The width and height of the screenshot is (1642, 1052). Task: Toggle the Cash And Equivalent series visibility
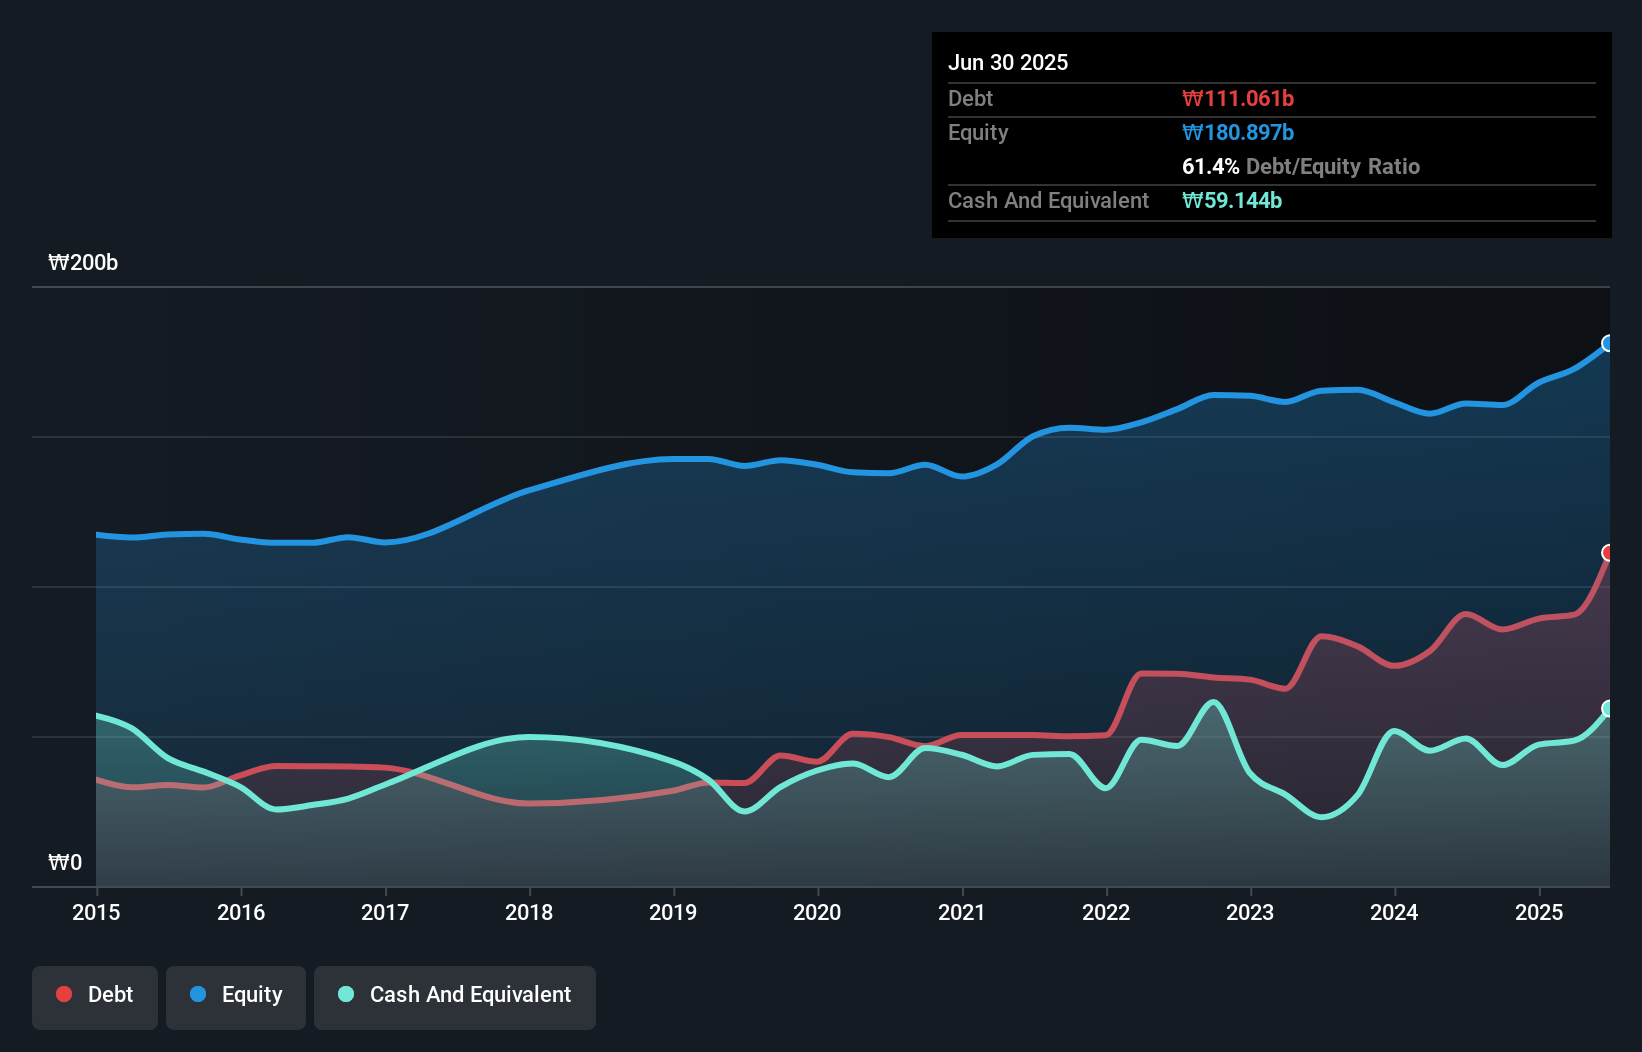[x=454, y=996]
